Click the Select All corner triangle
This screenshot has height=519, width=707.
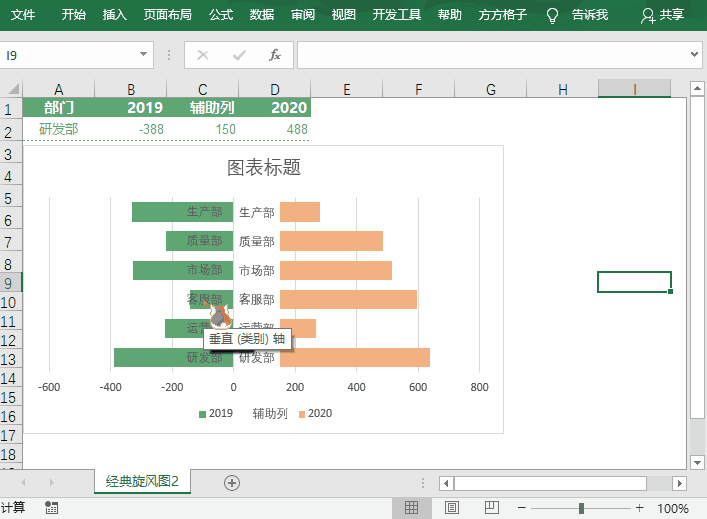(12, 88)
